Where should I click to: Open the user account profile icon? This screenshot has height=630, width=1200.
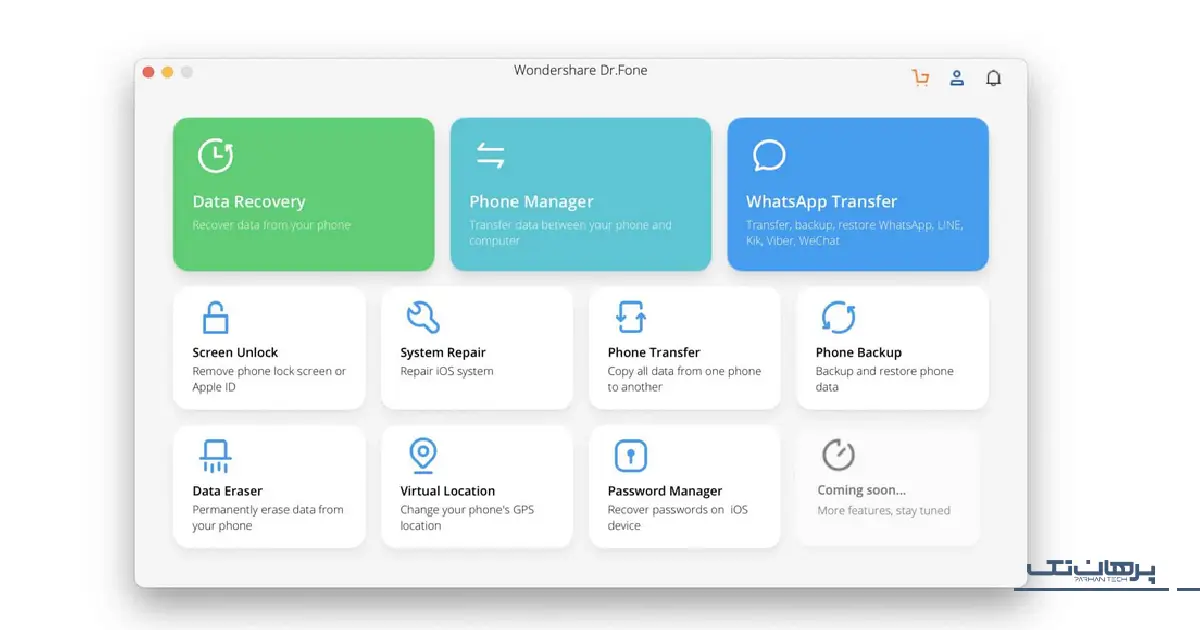point(957,78)
